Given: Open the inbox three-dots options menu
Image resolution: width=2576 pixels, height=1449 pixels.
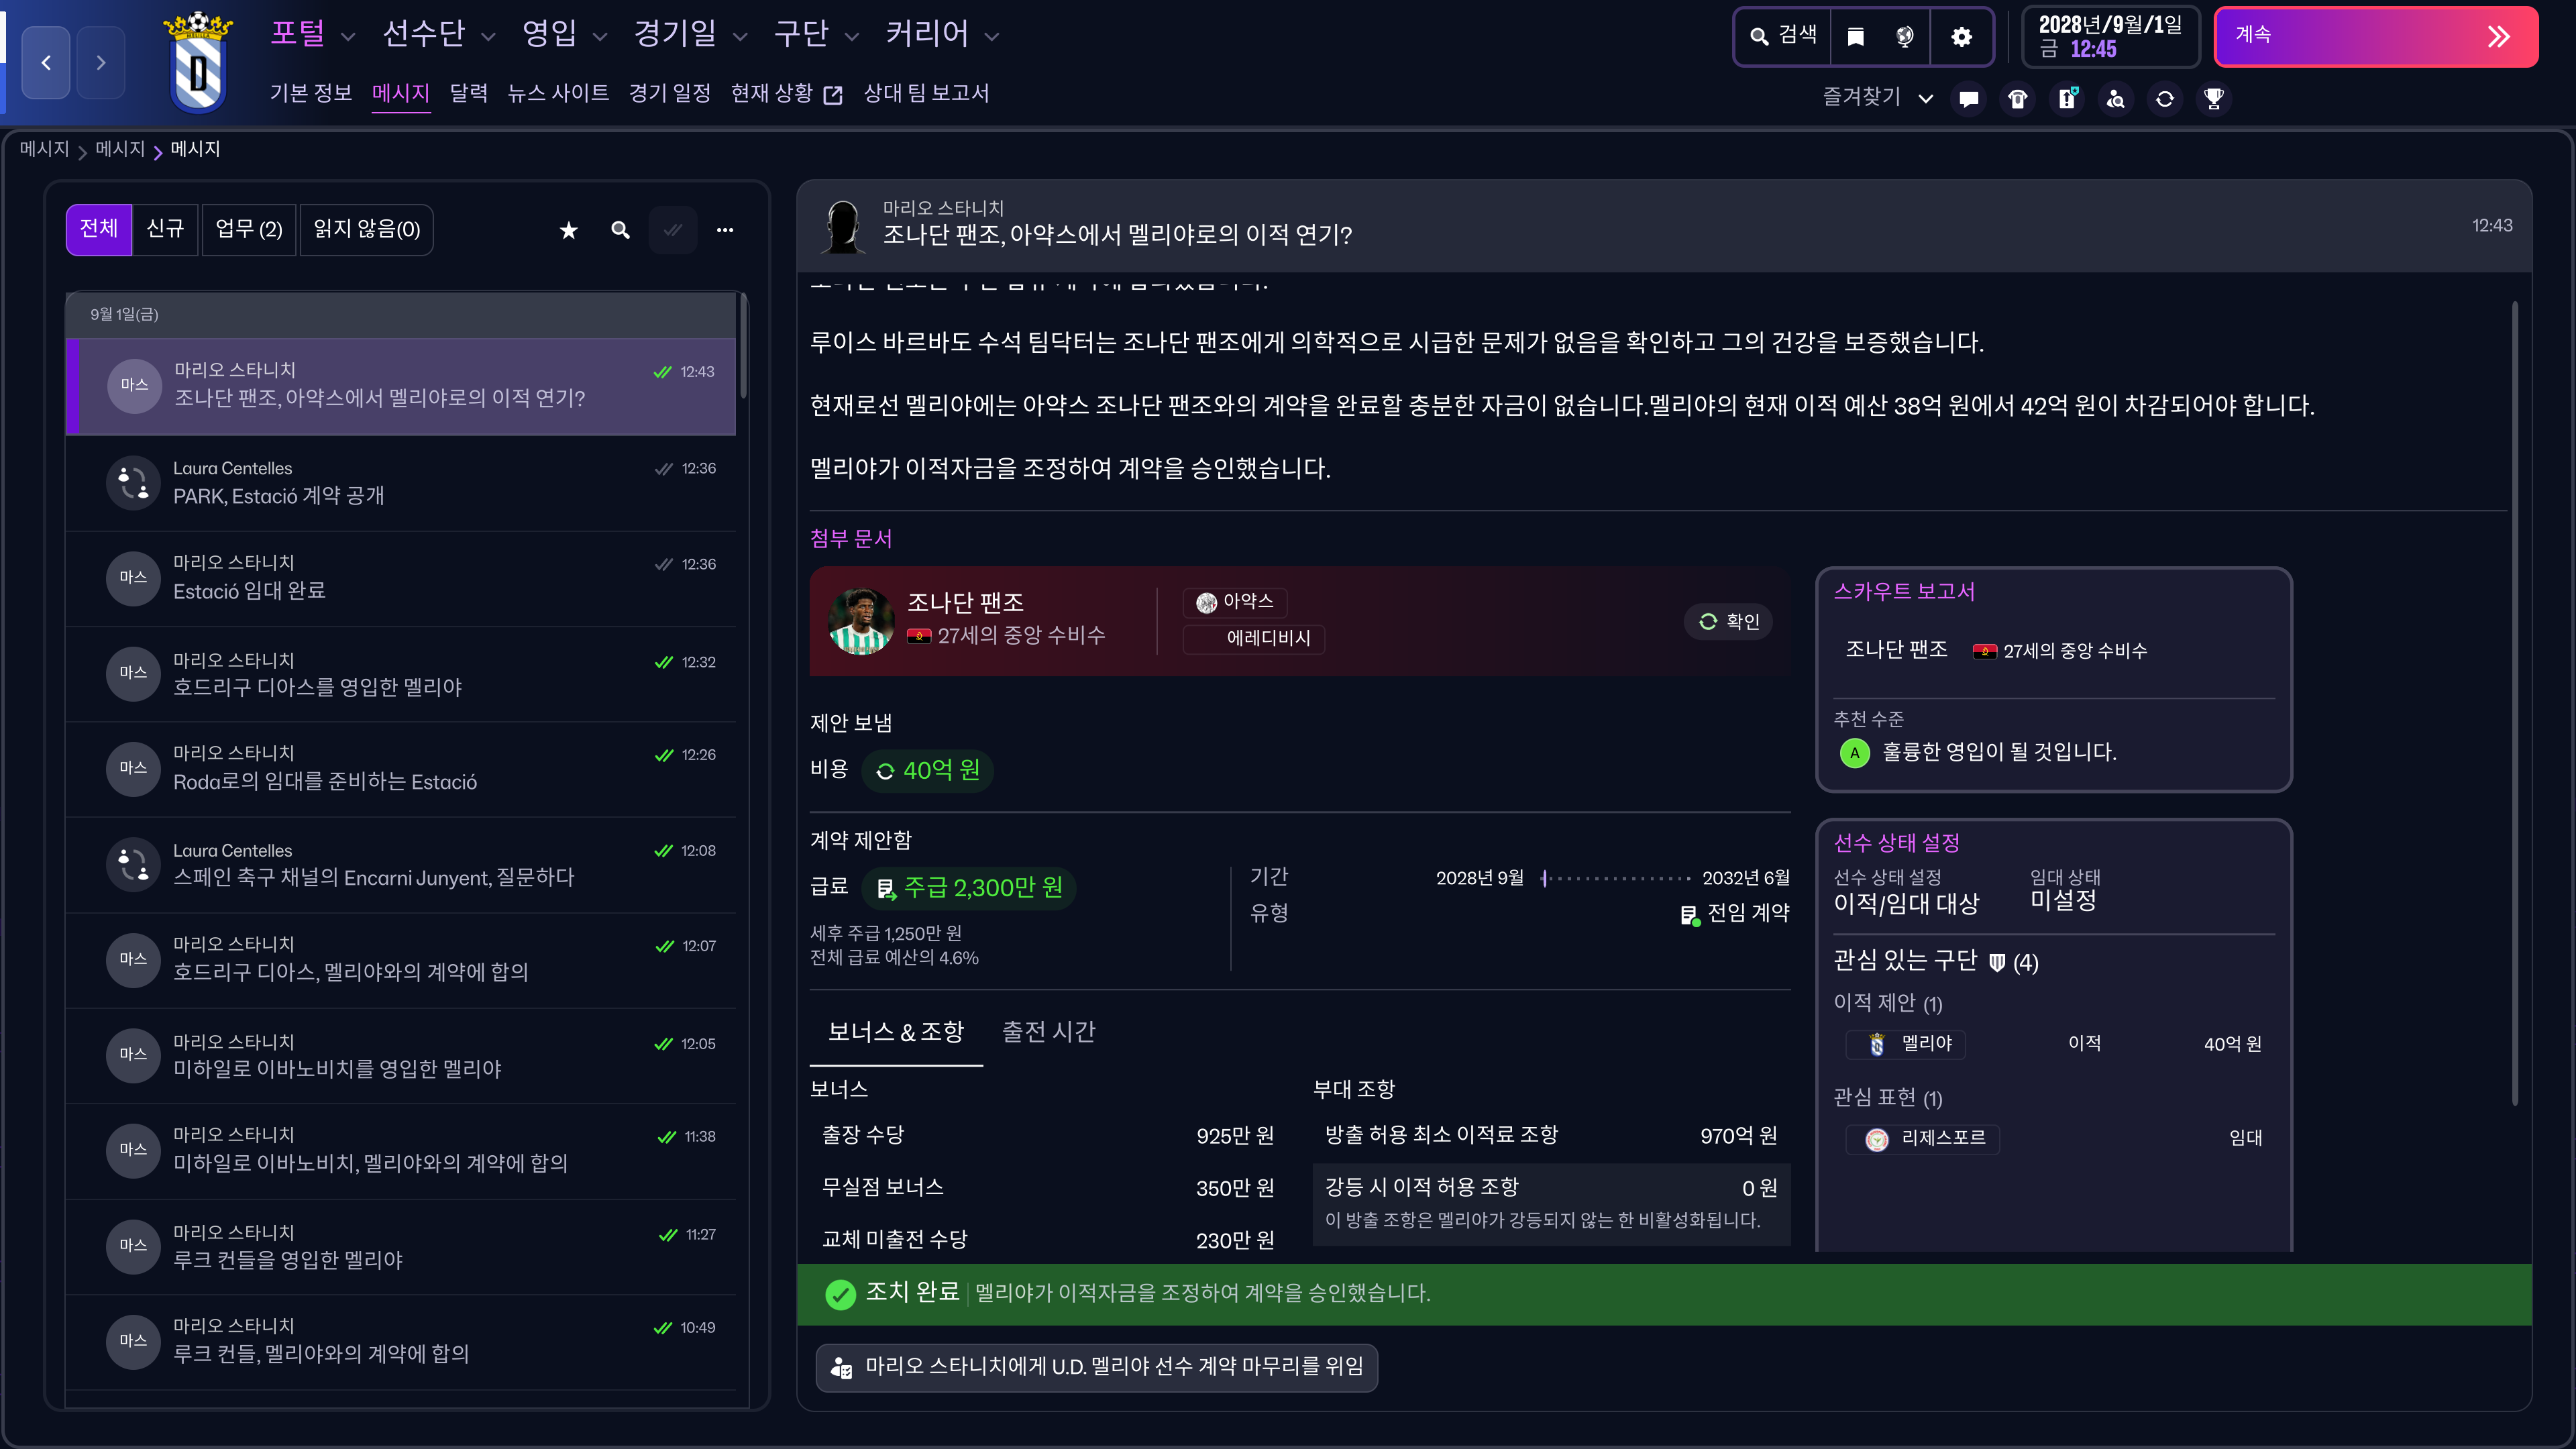Looking at the screenshot, I should click(x=725, y=231).
